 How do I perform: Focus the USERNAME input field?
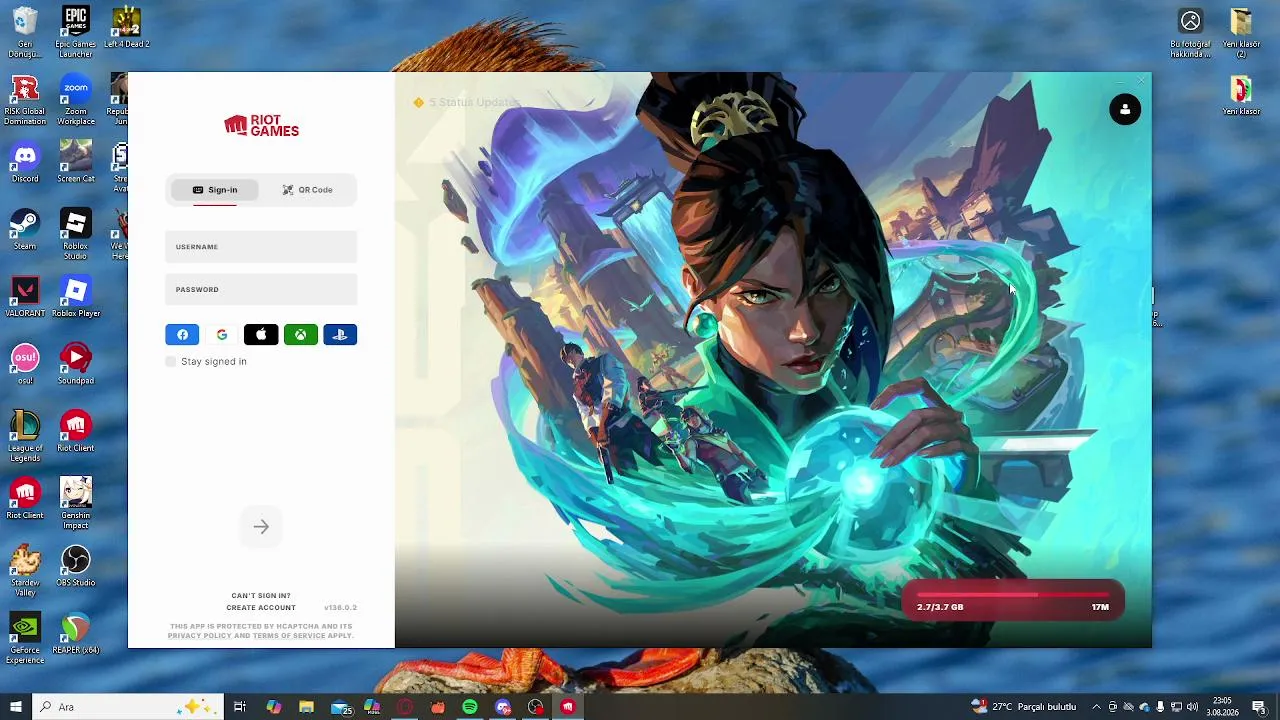[261, 247]
